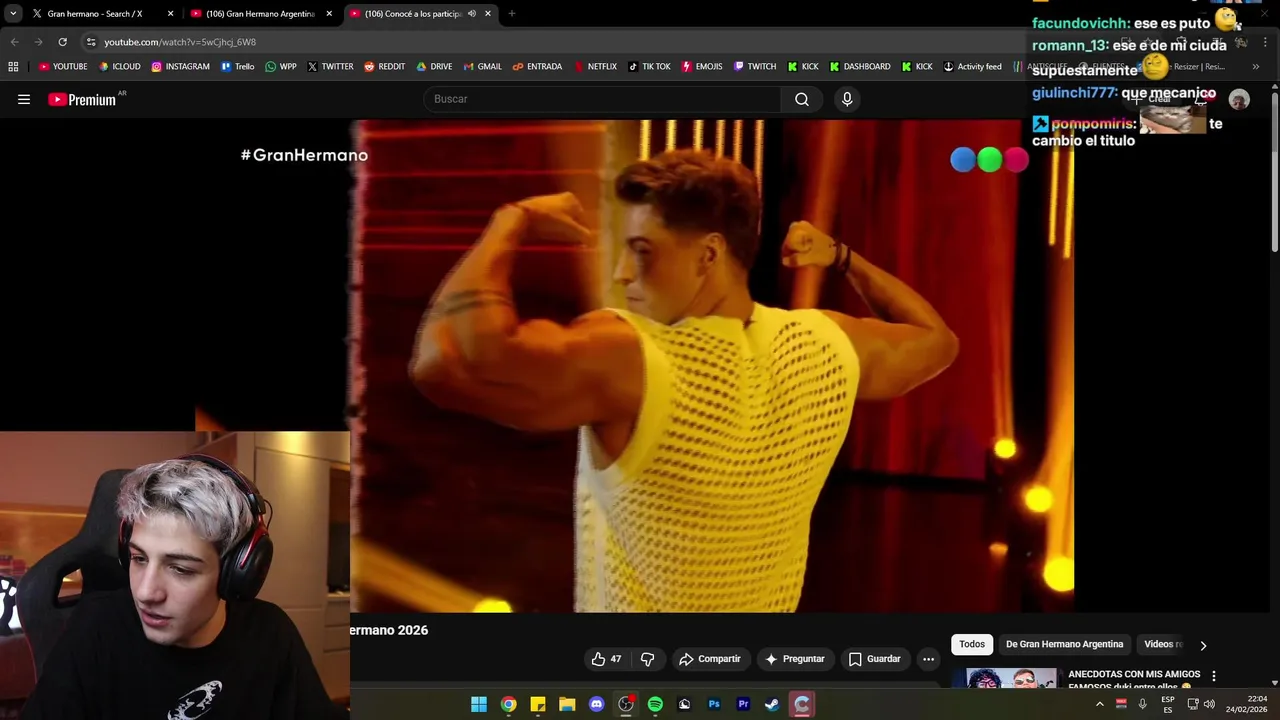Open Discord from the taskbar
The image size is (1280, 720).
[x=597, y=704]
